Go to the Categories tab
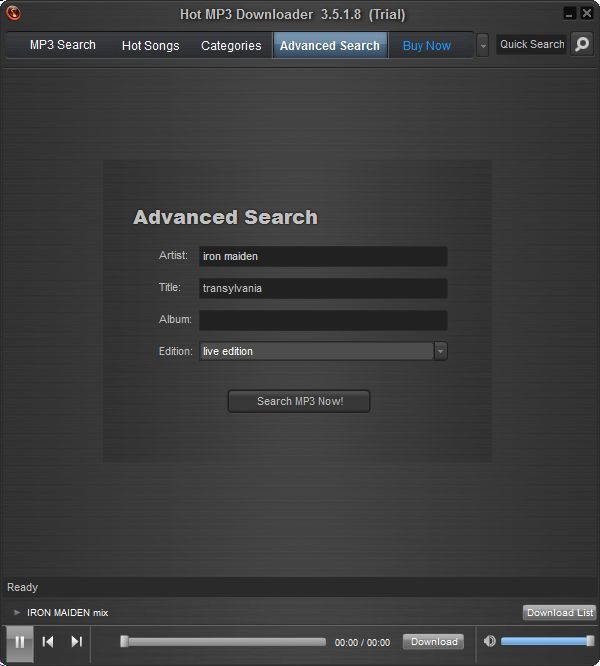 231,45
